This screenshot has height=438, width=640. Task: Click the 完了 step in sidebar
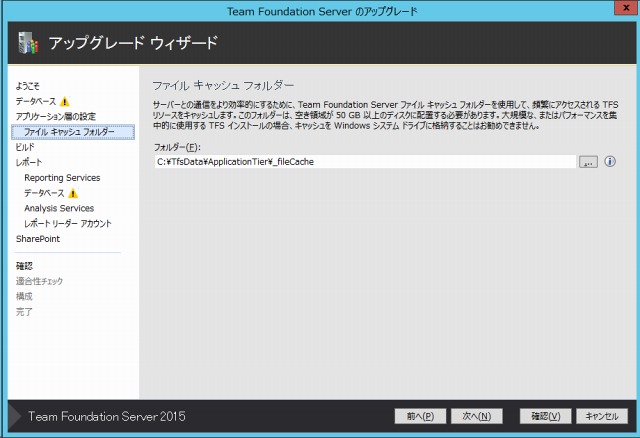[x=24, y=312]
